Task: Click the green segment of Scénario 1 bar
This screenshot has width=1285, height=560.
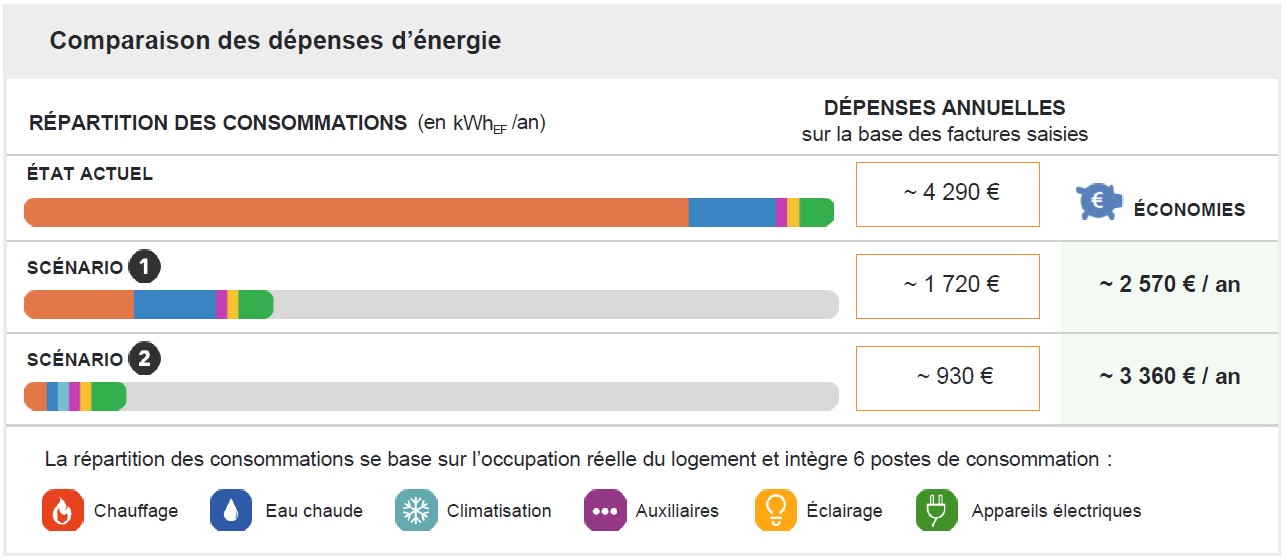Action: point(255,305)
